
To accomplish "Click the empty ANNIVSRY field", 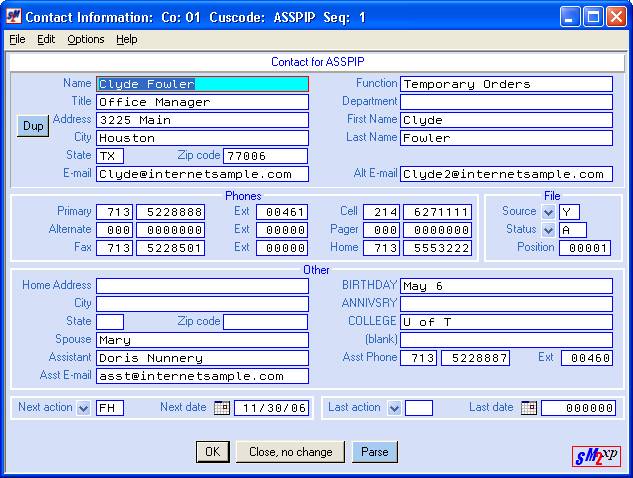I will point(507,304).
